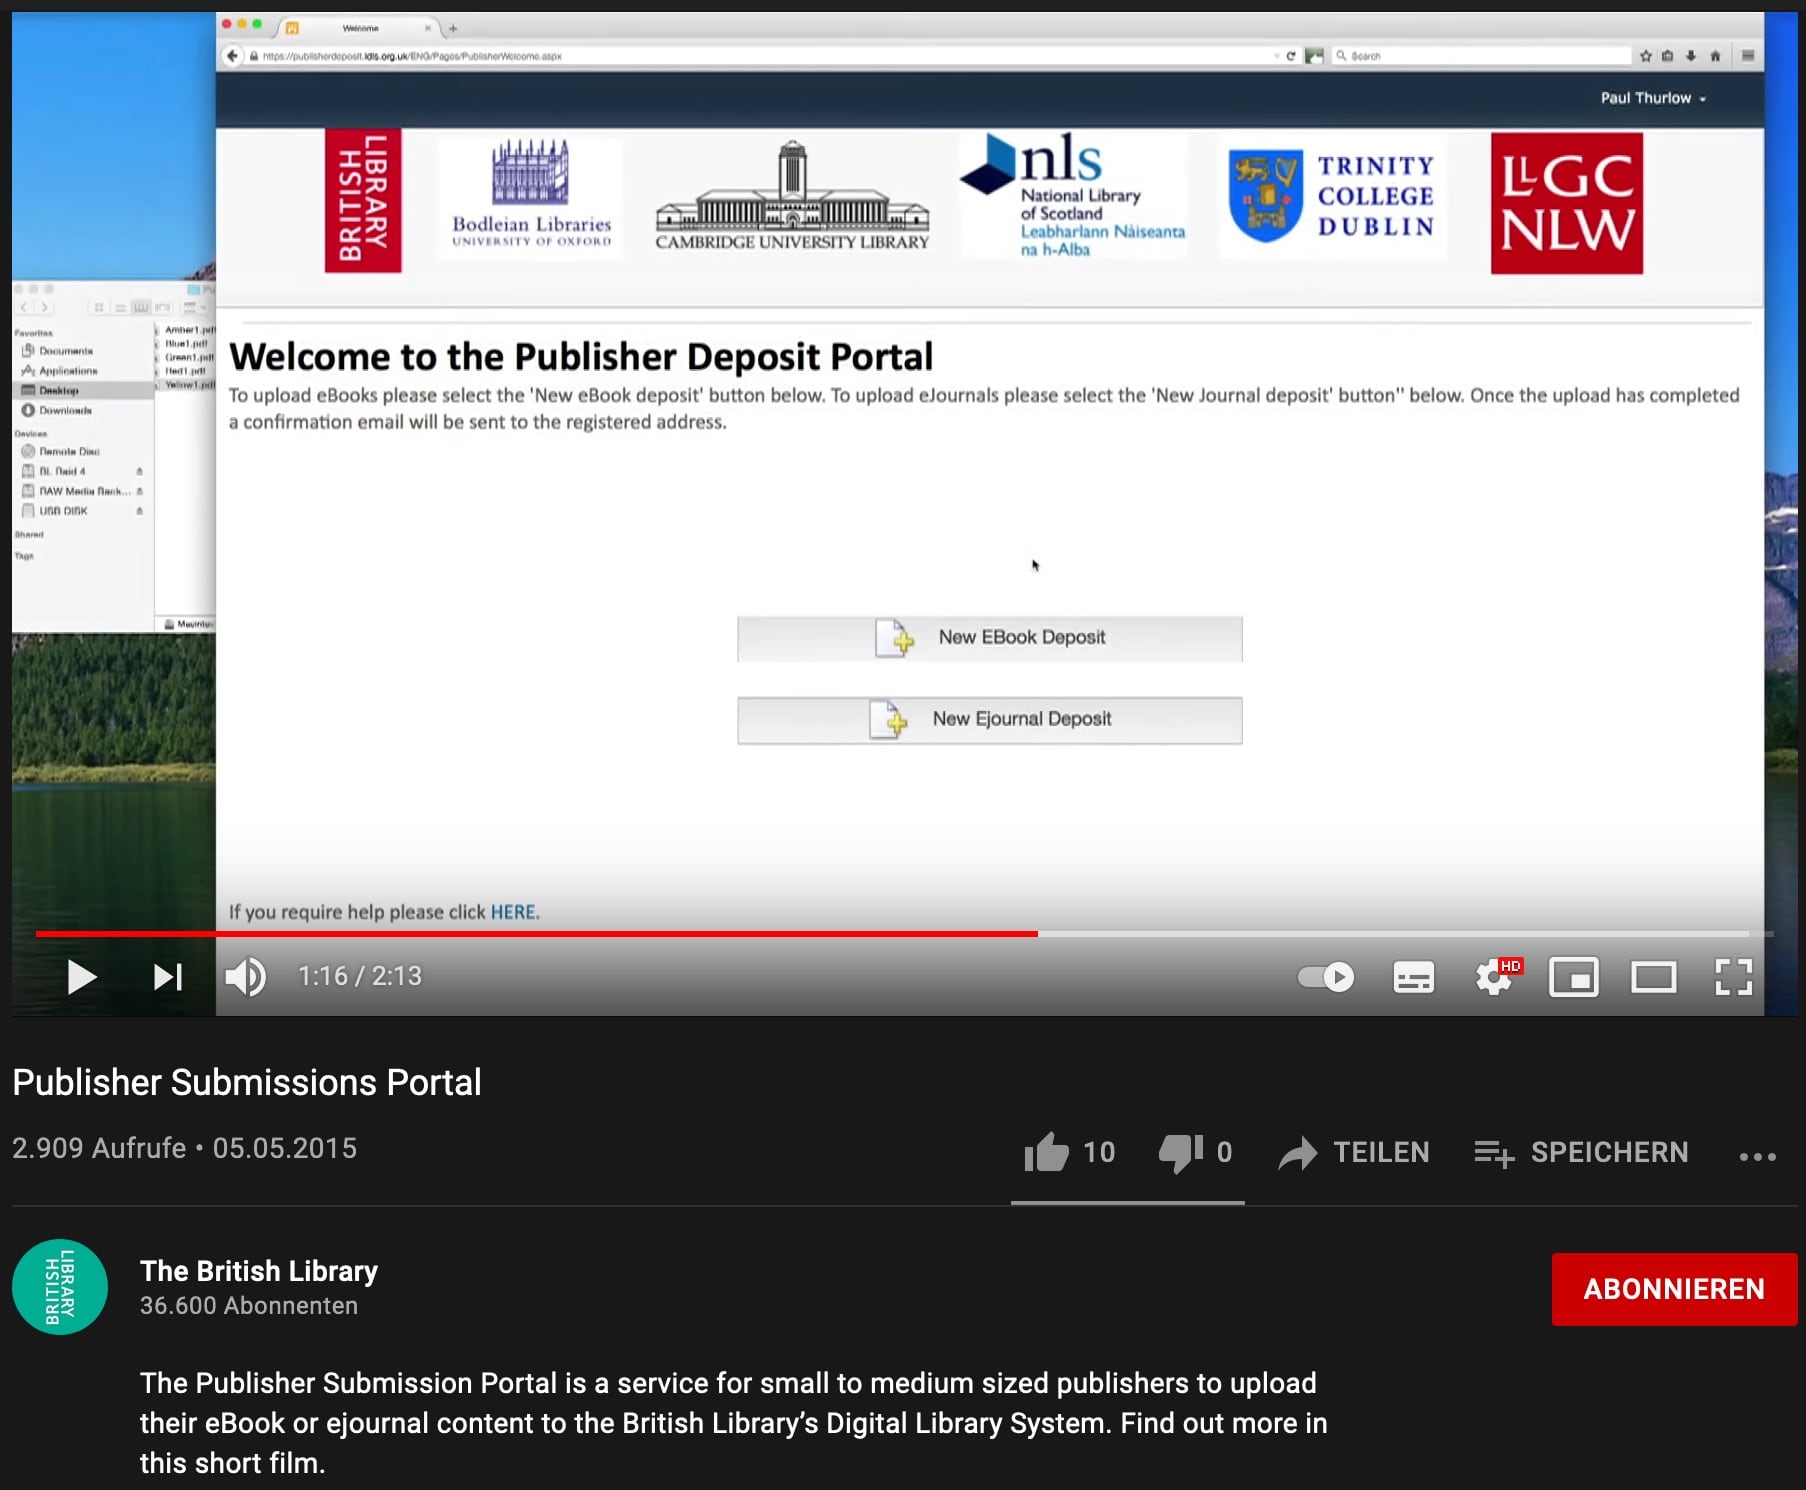Bookmark page with star icon
Image resolution: width=1806 pixels, height=1490 pixels.
click(x=1646, y=56)
